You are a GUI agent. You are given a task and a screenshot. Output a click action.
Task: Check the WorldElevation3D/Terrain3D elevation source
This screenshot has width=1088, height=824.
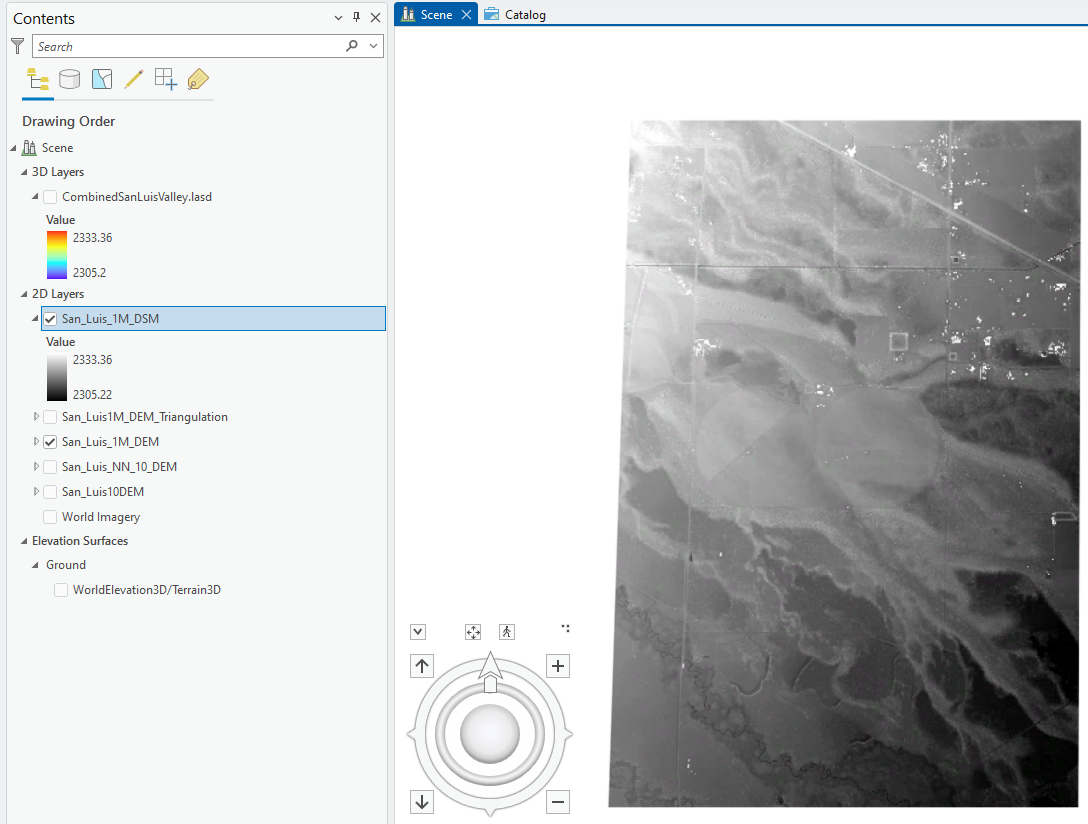(61, 590)
